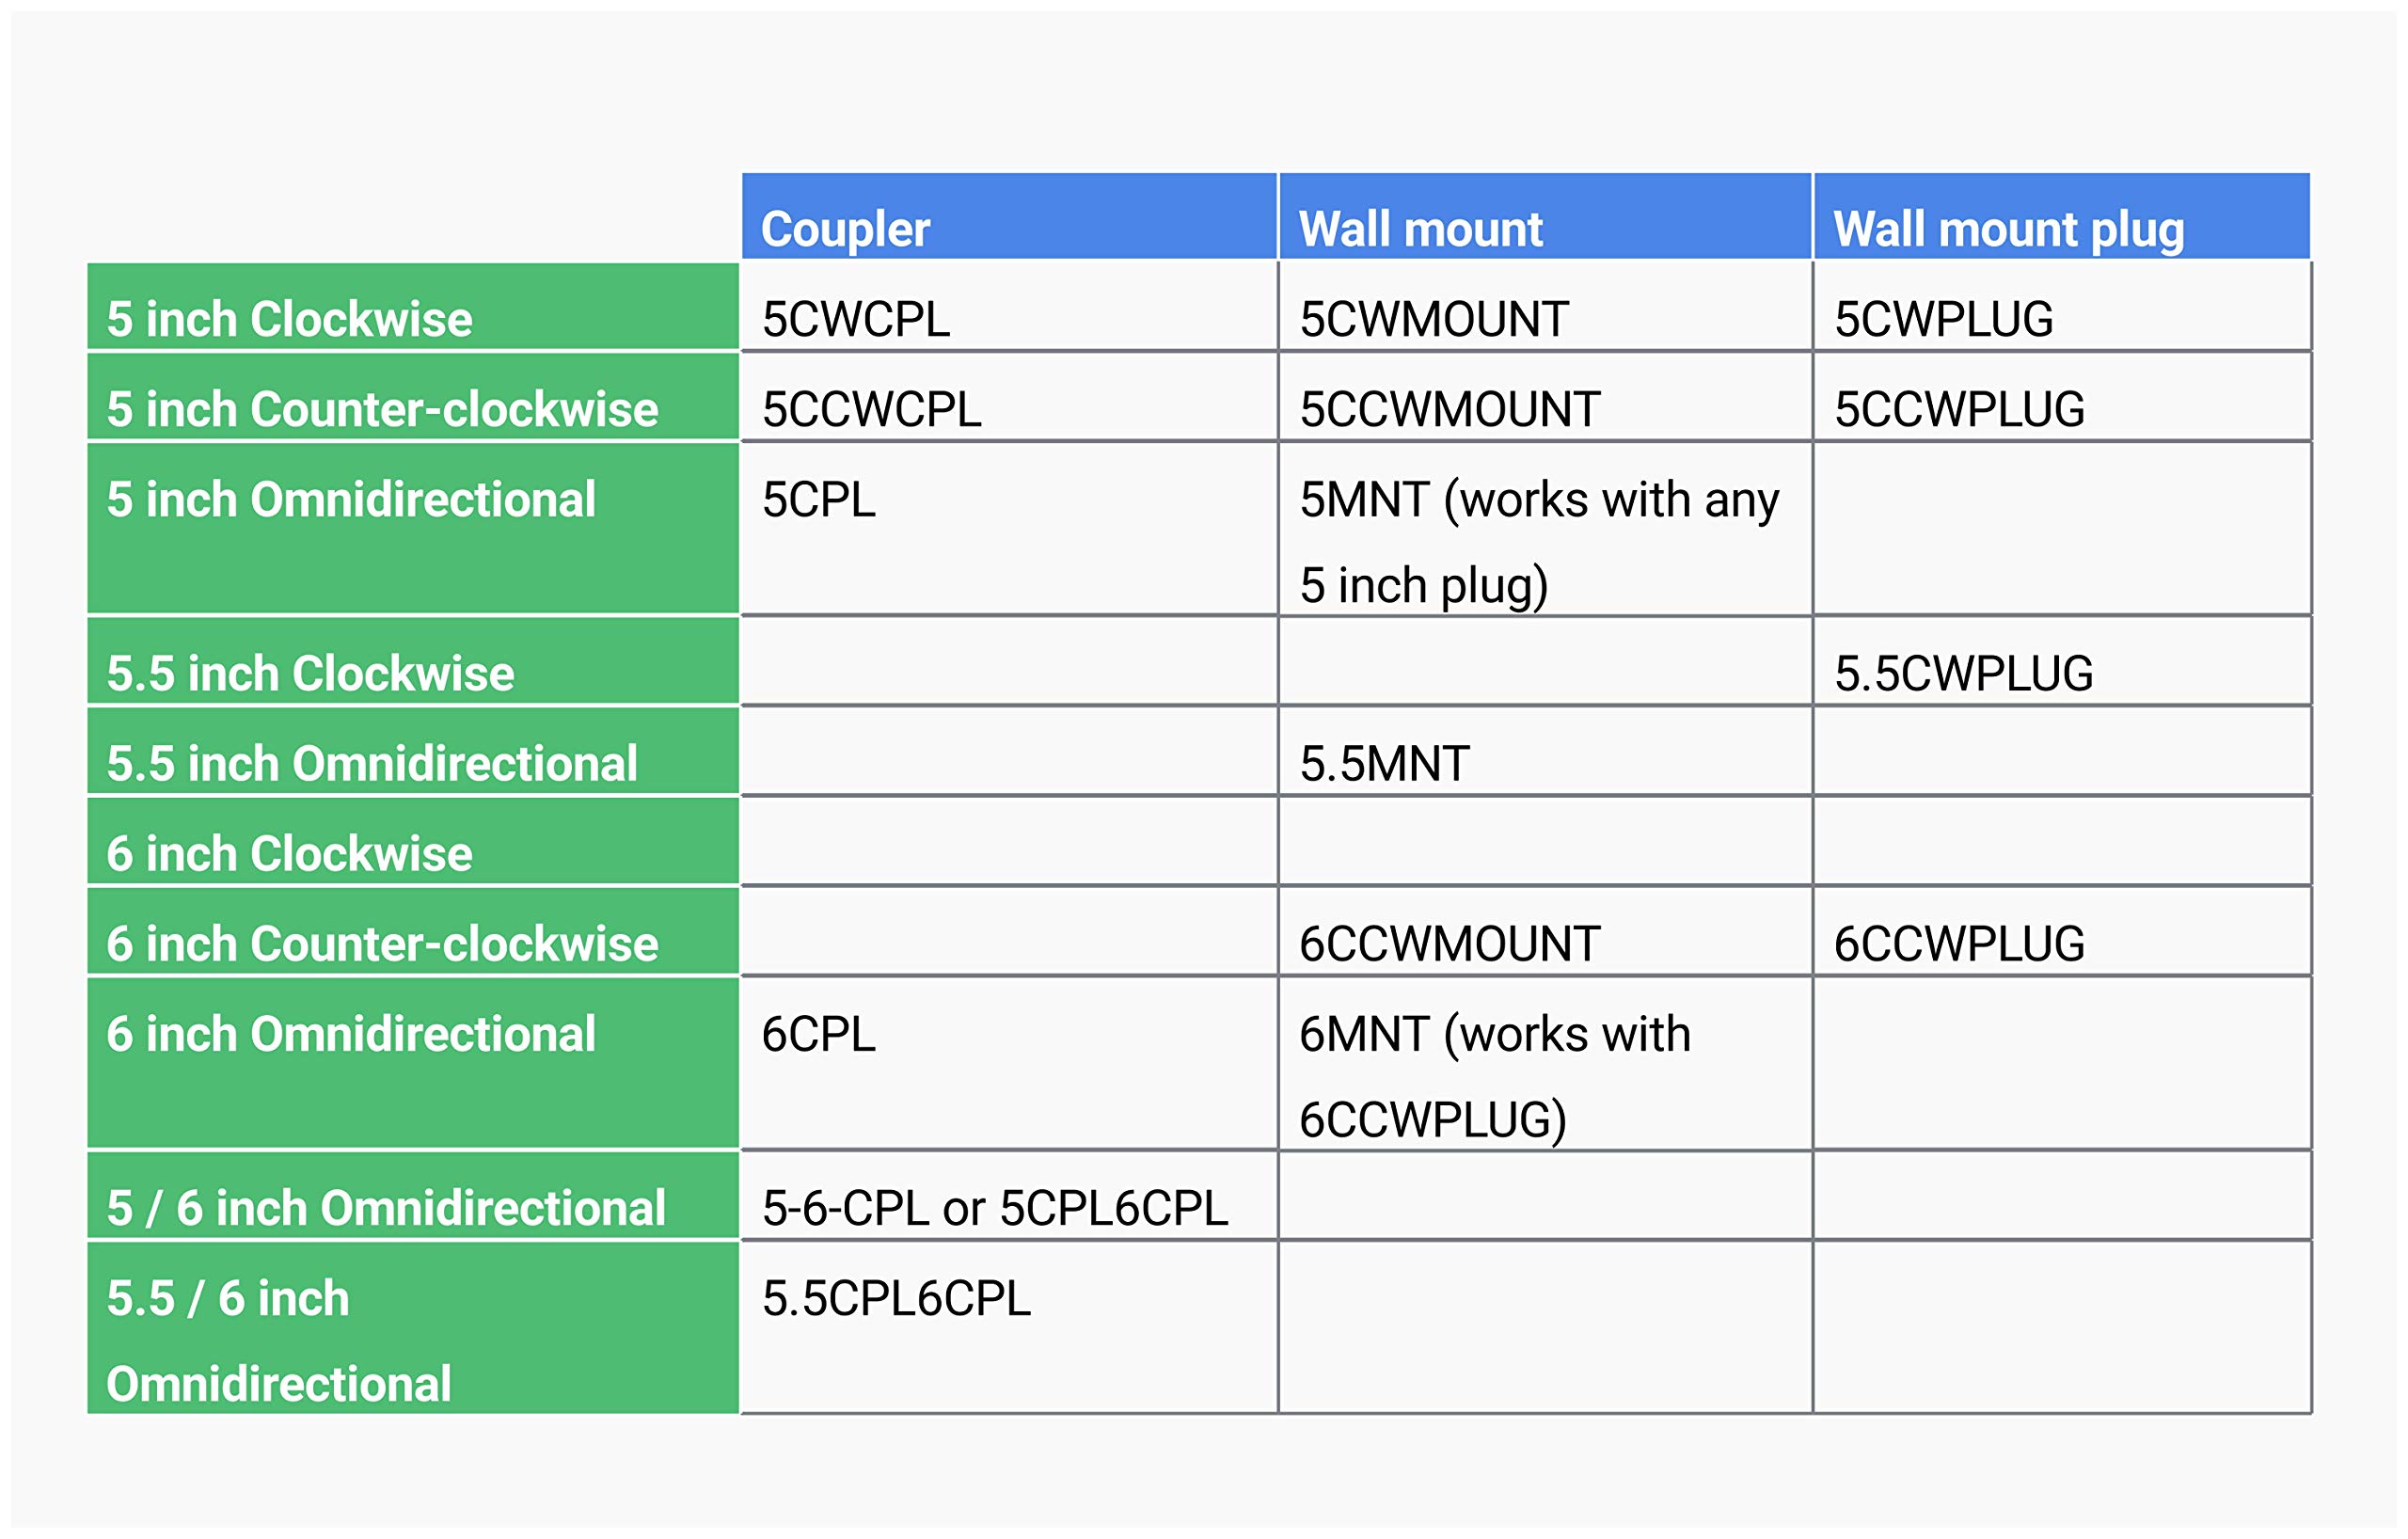
Task: Click the 6 inch Clockwise row label
Action: click(x=413, y=840)
